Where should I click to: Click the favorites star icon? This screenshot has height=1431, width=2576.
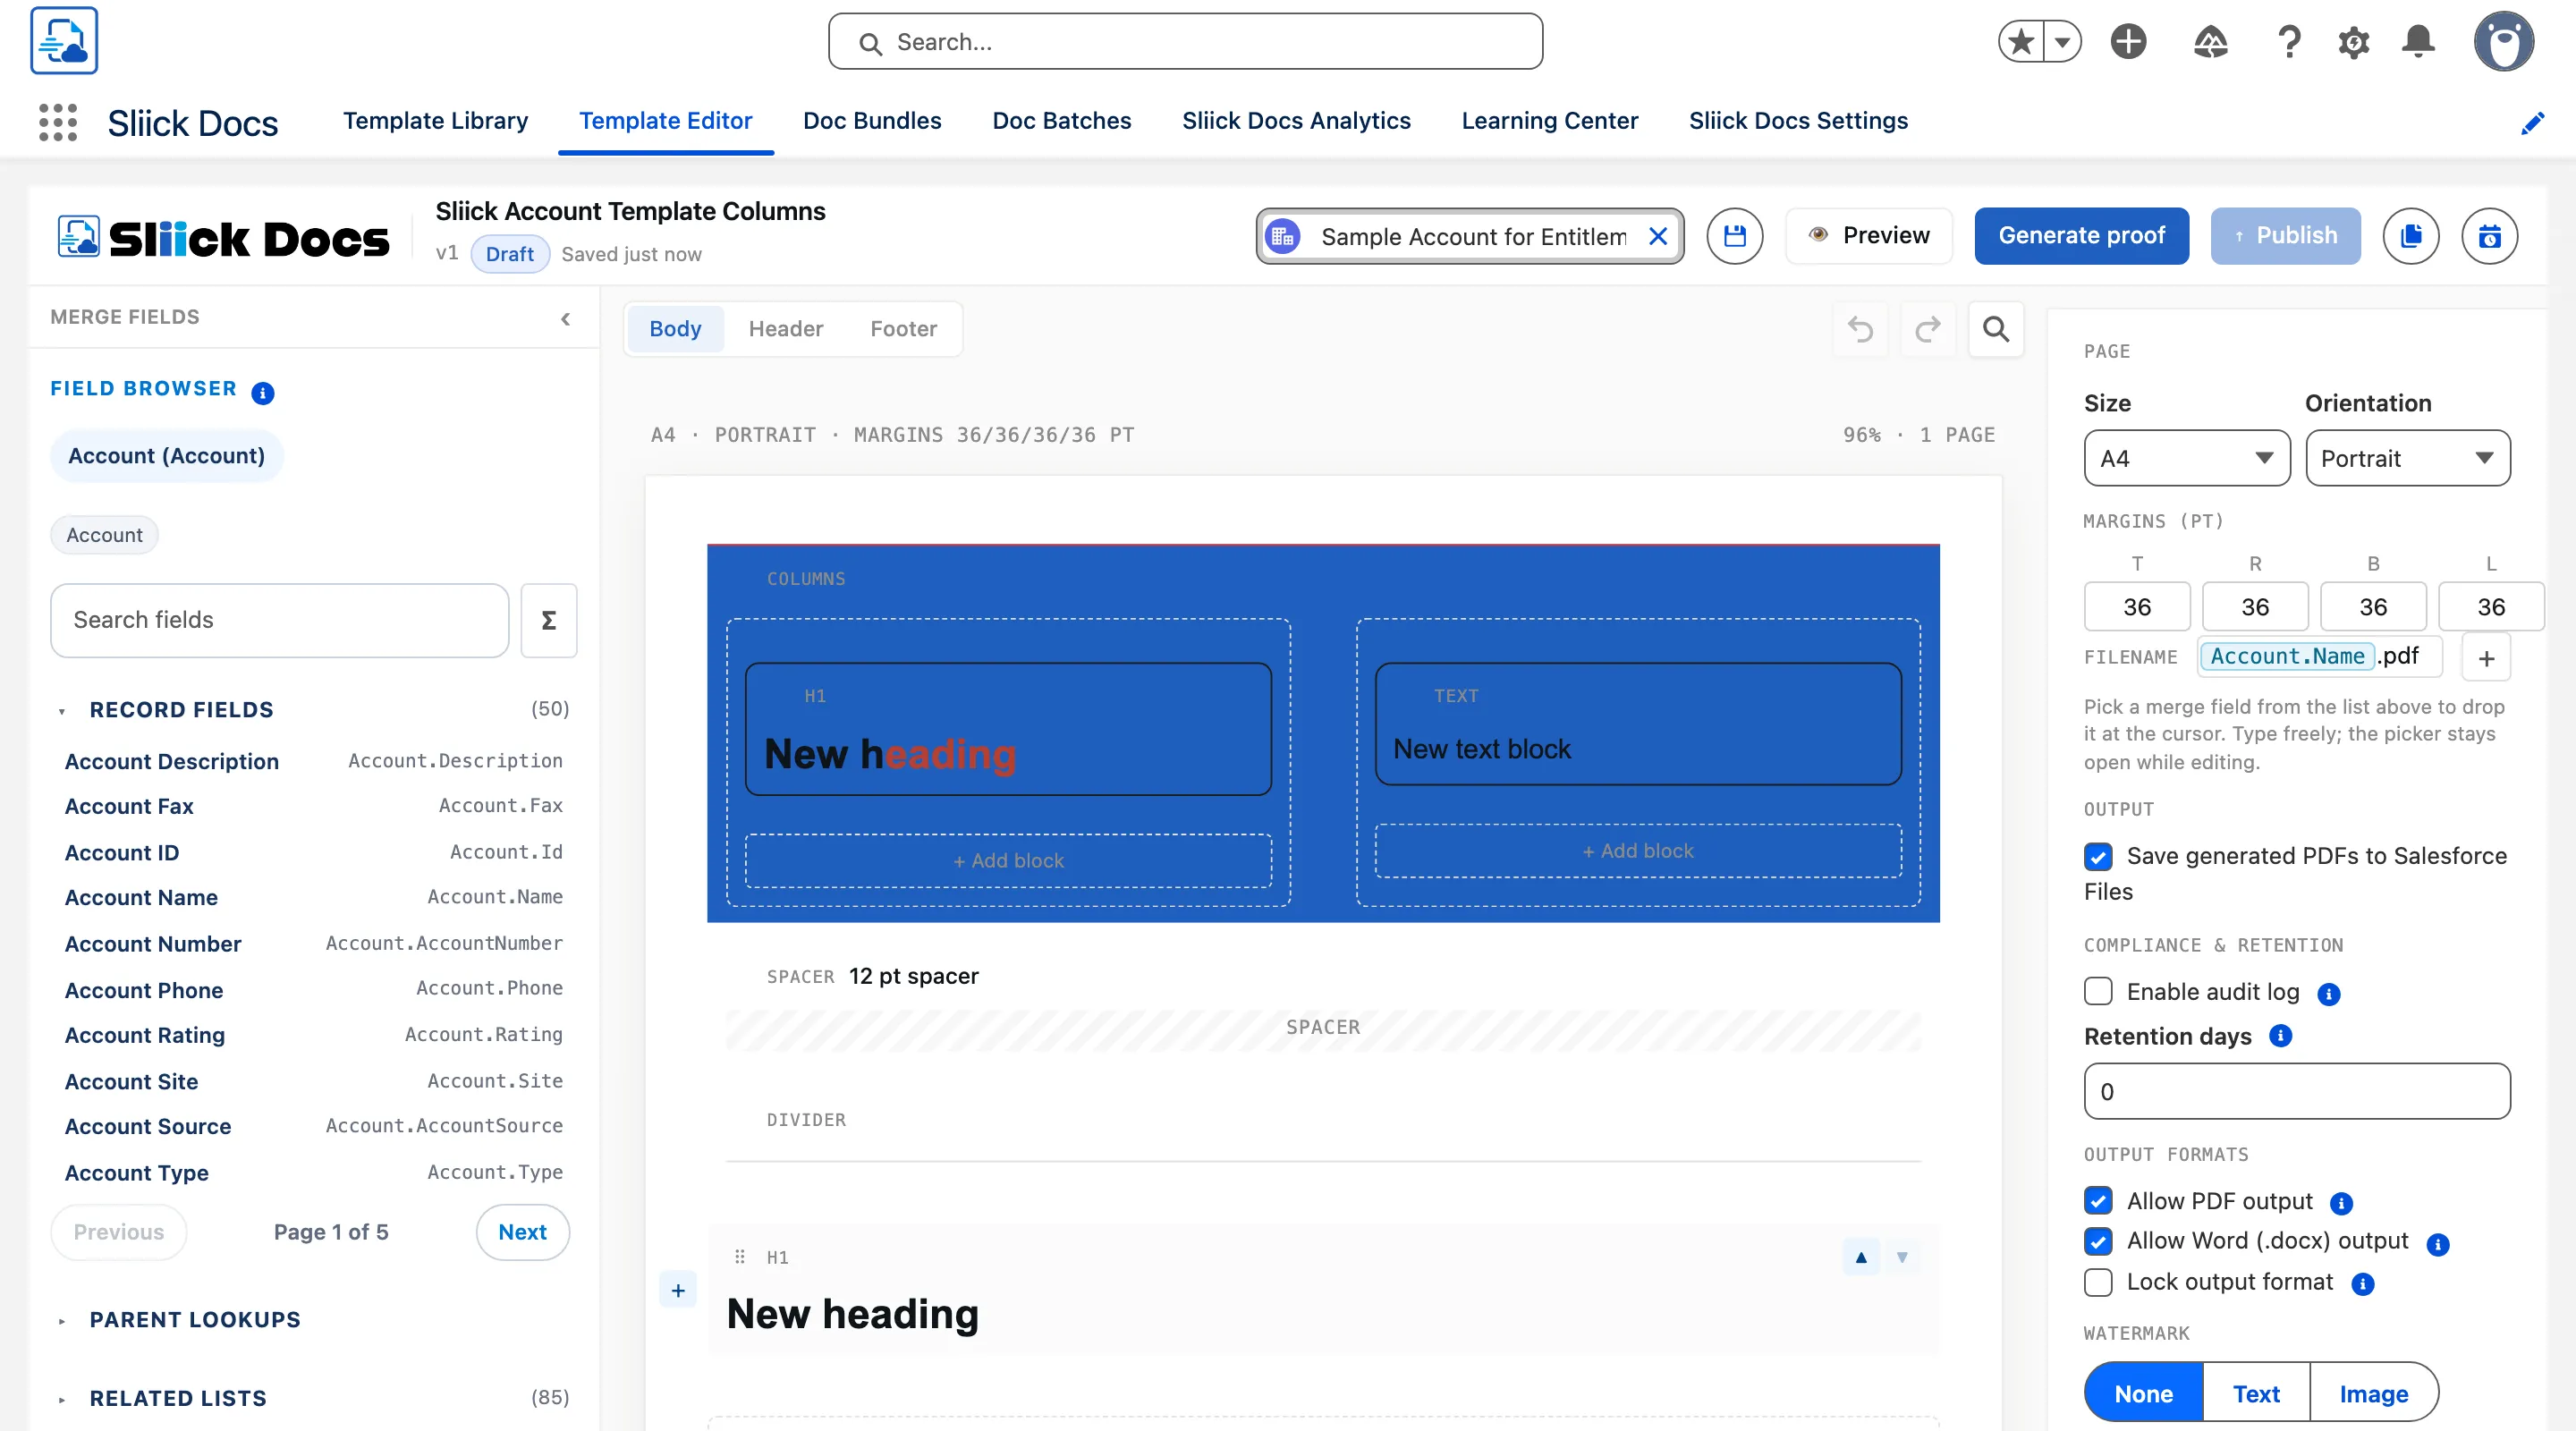(x=2021, y=42)
